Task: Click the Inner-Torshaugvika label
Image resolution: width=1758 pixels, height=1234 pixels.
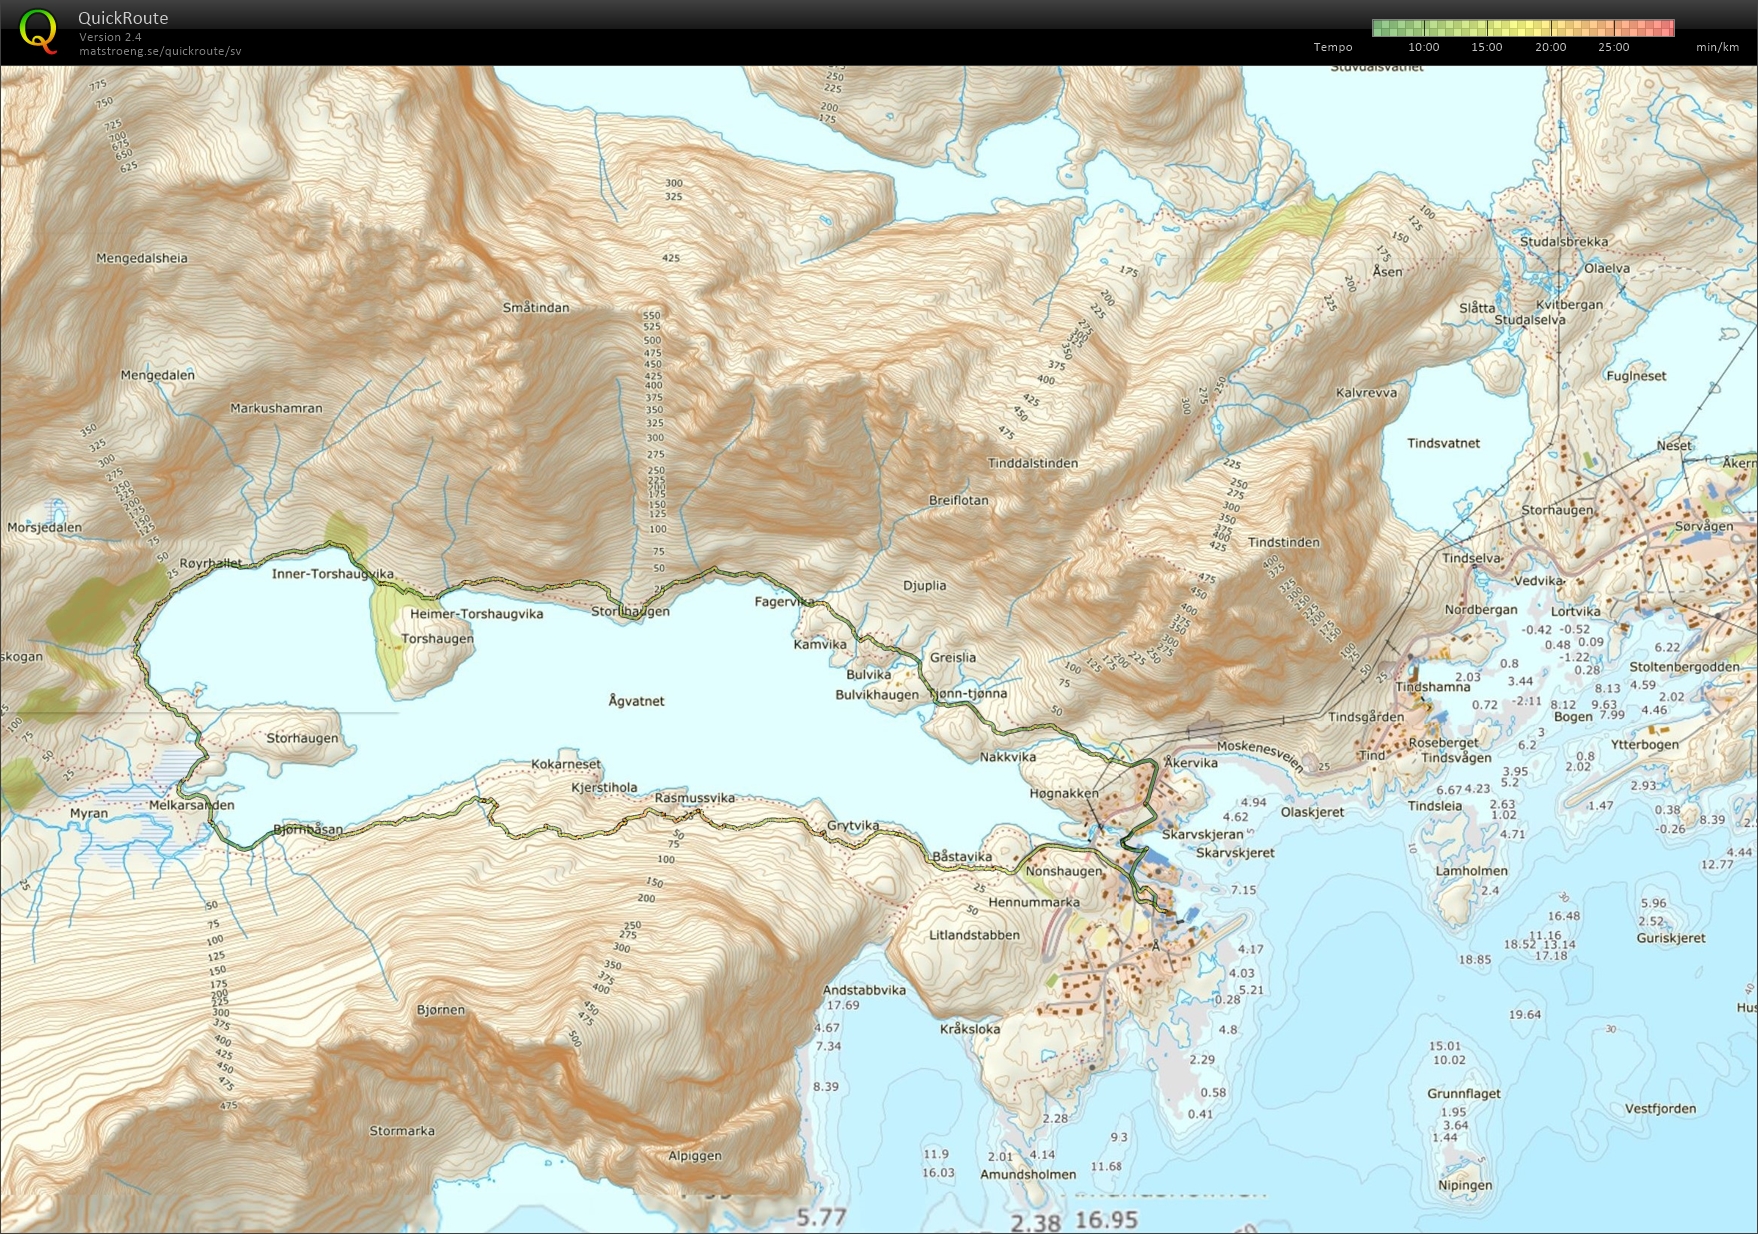Action: click(x=332, y=574)
